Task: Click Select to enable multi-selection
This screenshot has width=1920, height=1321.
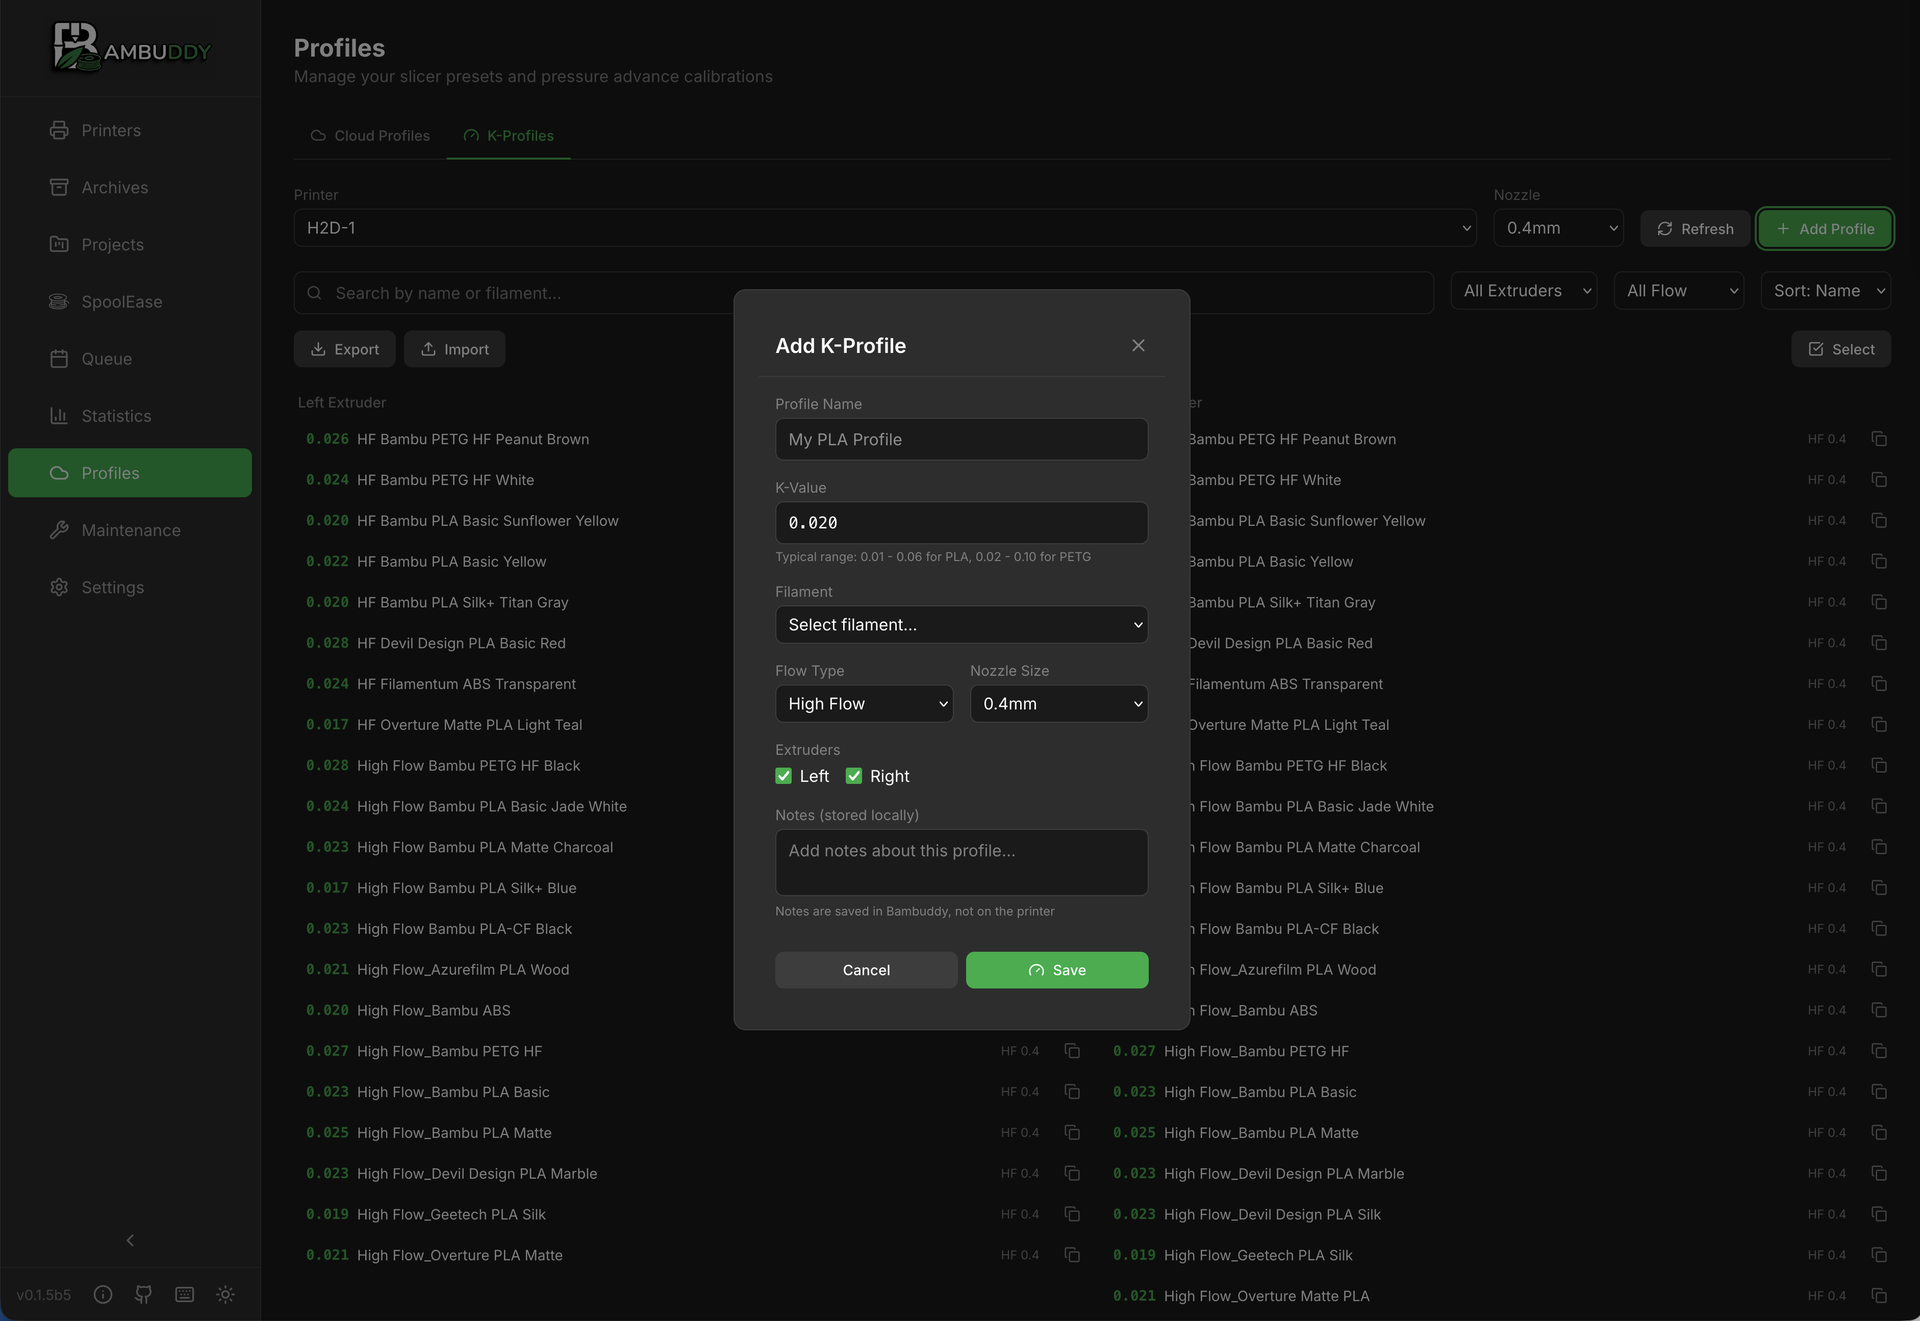Action: [1840, 349]
